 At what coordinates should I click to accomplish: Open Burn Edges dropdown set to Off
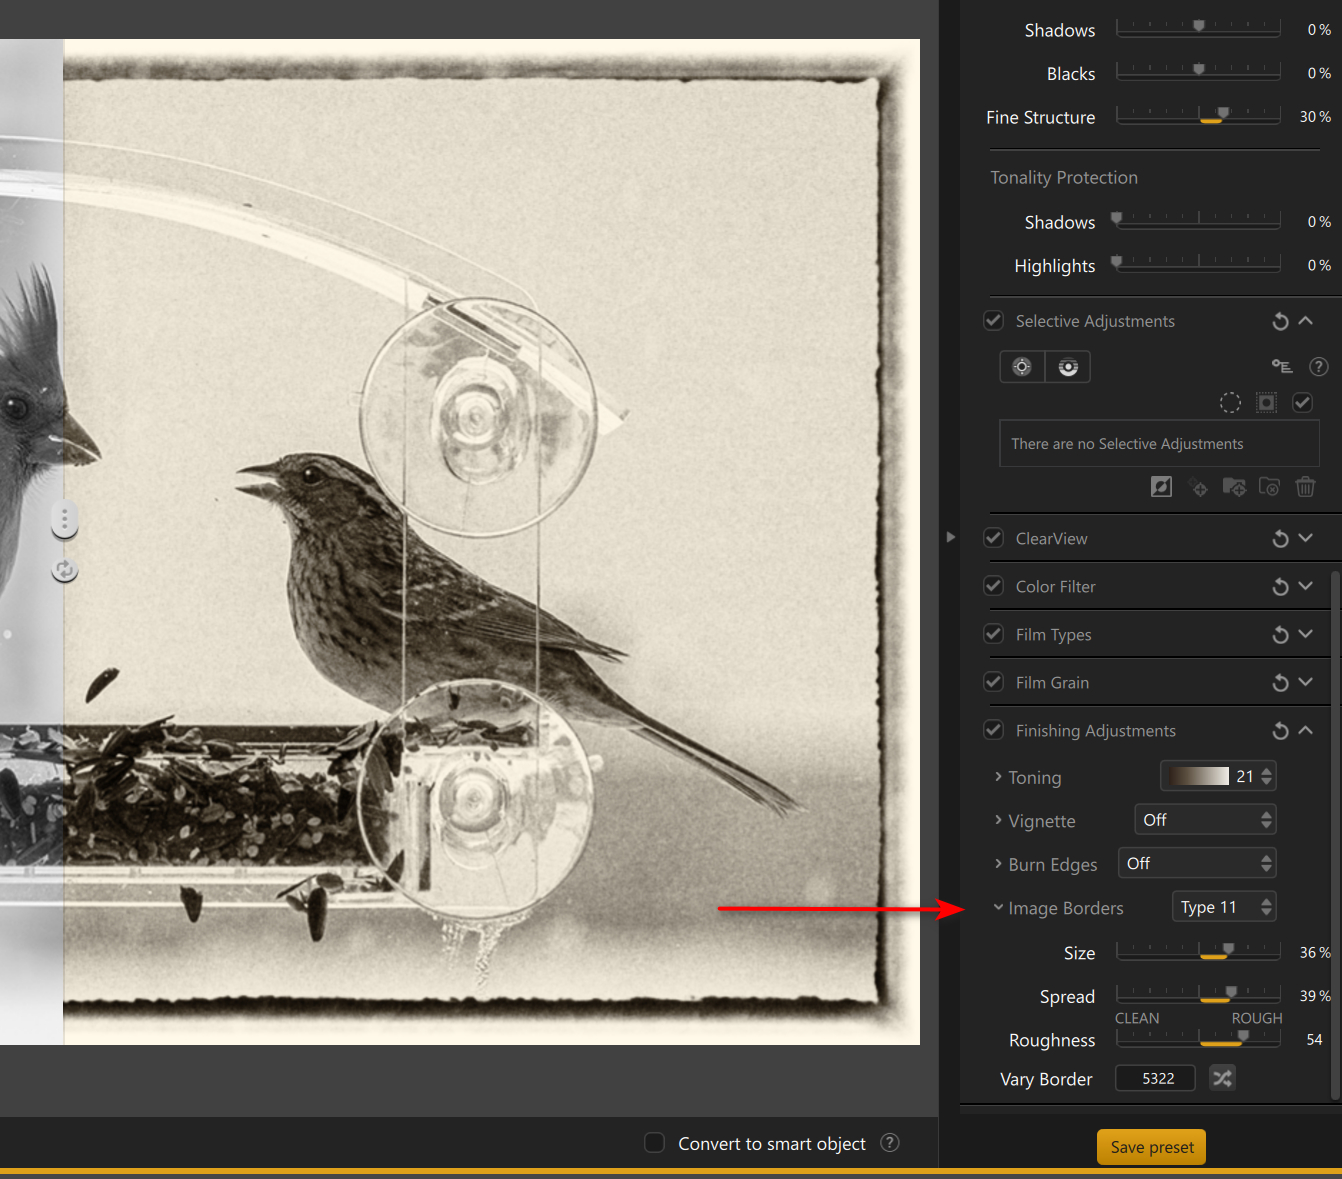pyautogui.click(x=1197, y=863)
